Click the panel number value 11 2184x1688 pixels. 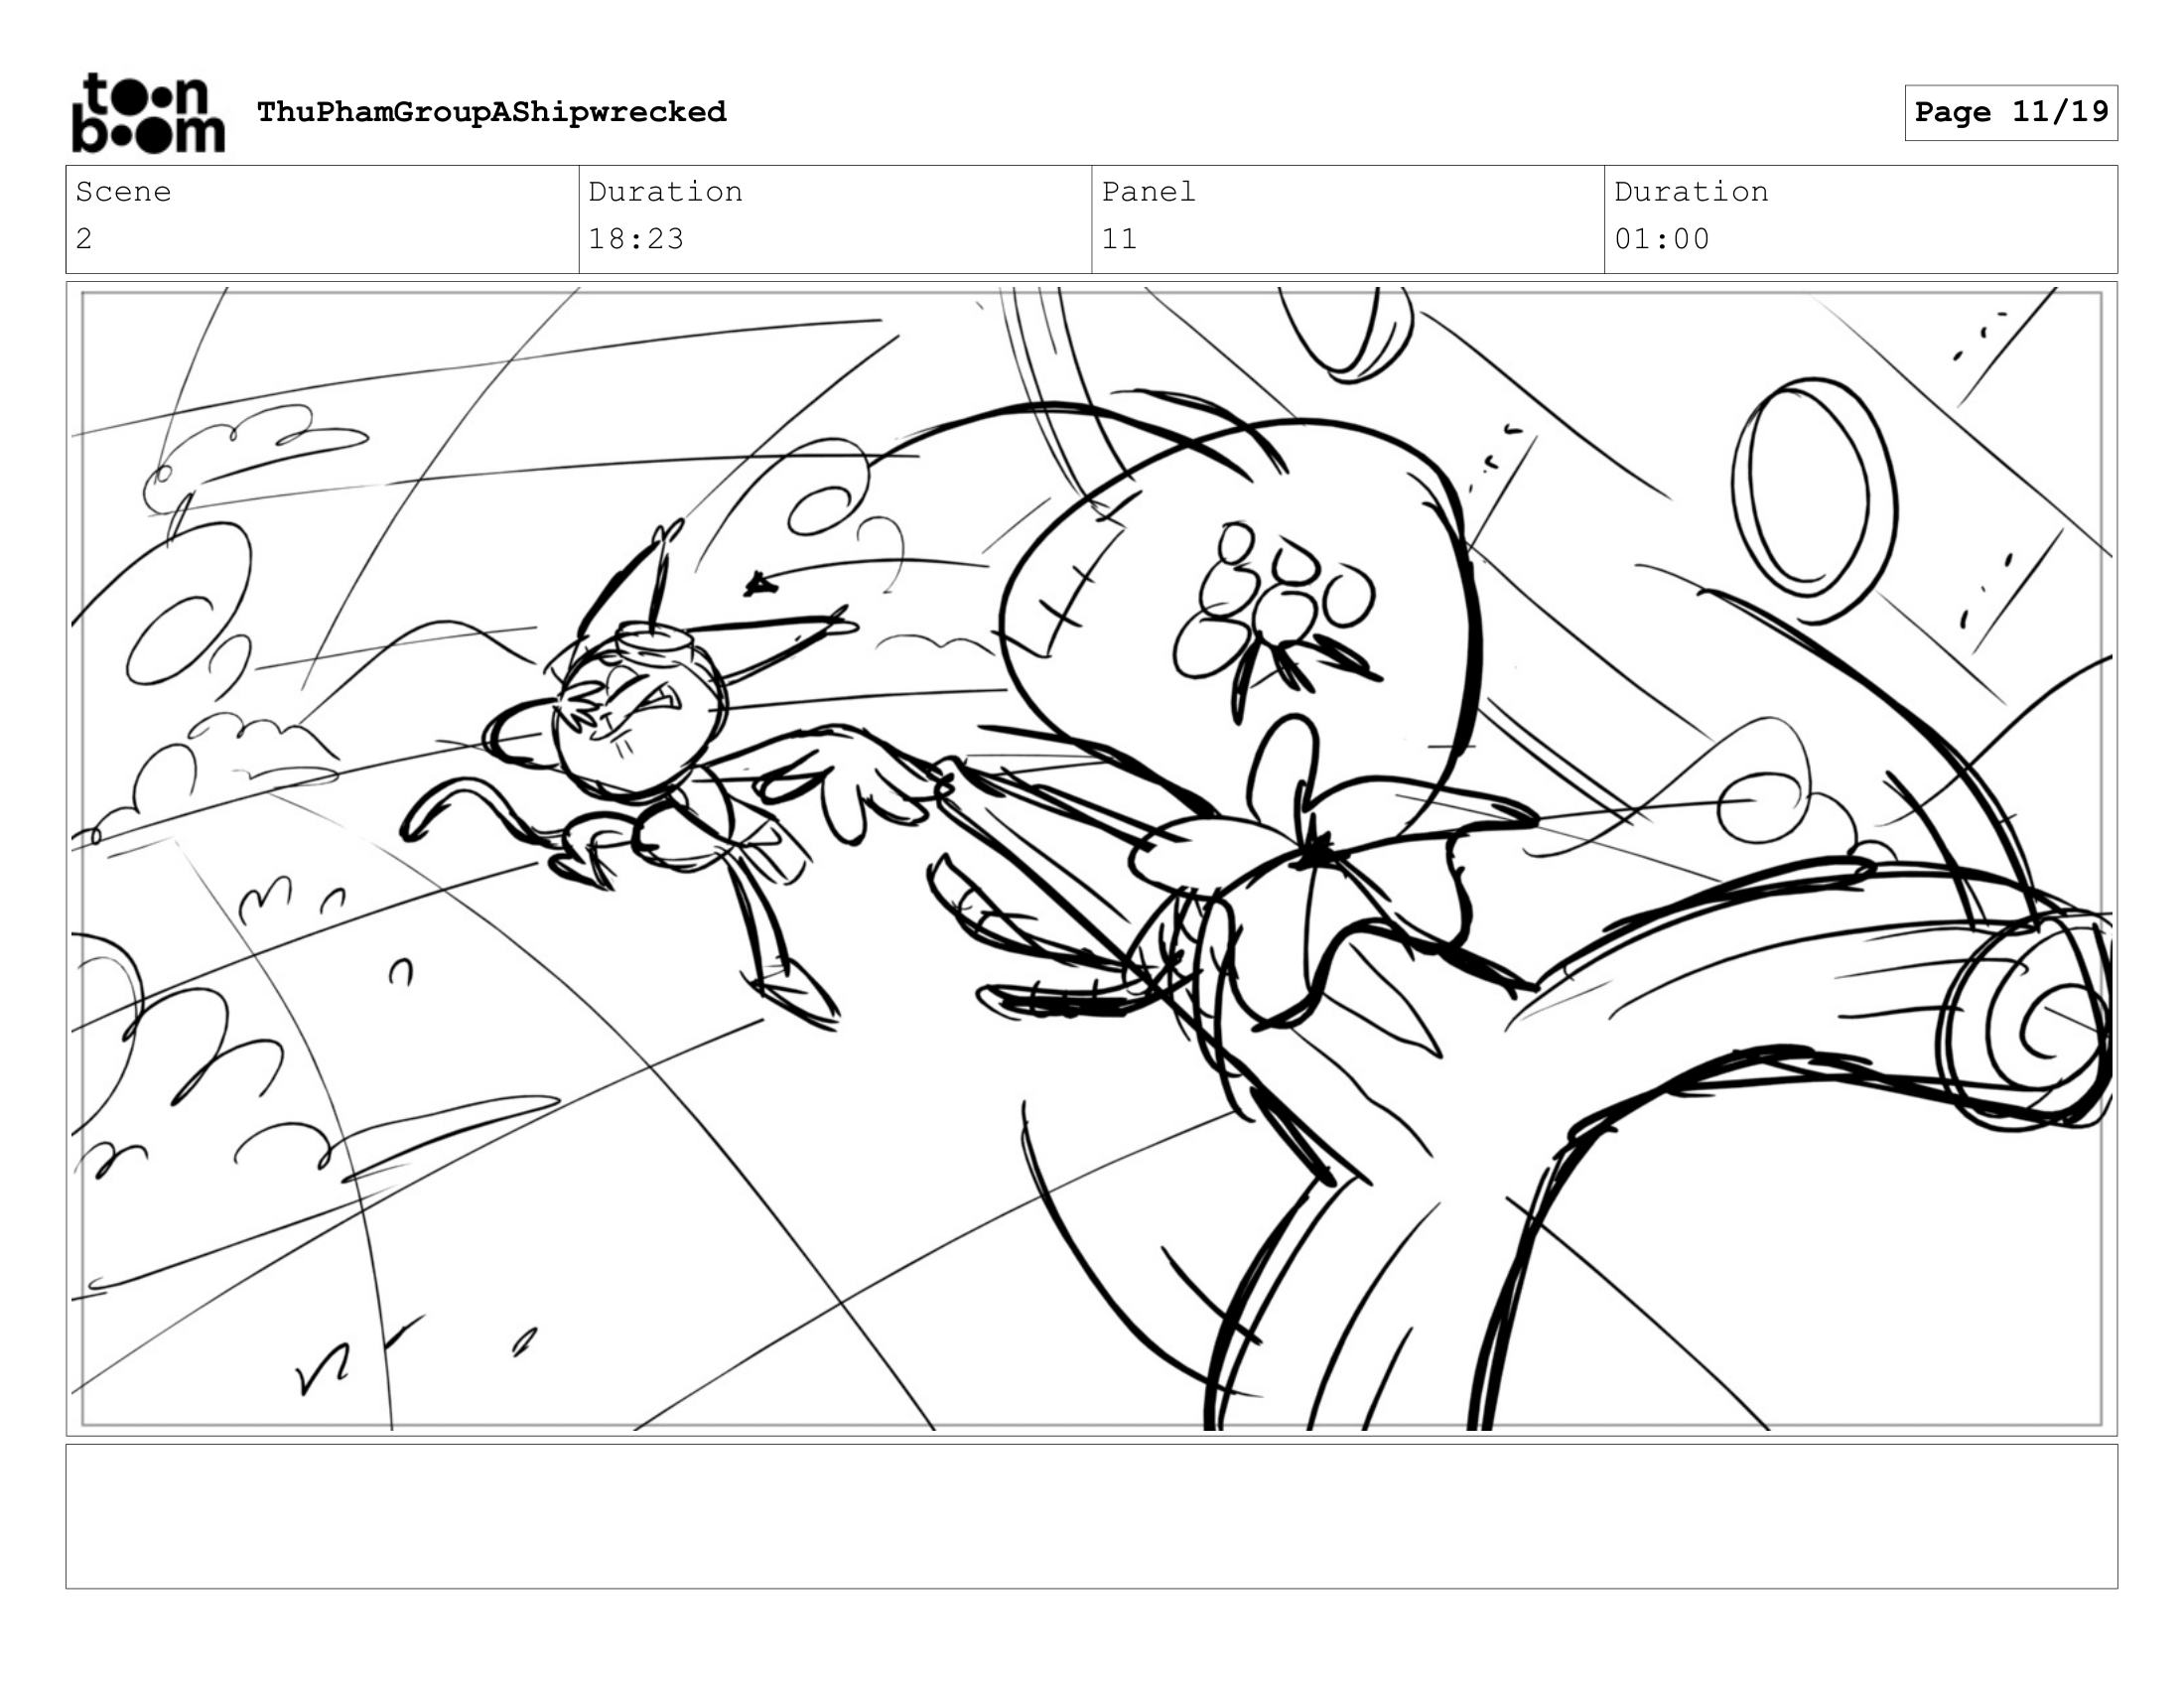click(x=1119, y=239)
